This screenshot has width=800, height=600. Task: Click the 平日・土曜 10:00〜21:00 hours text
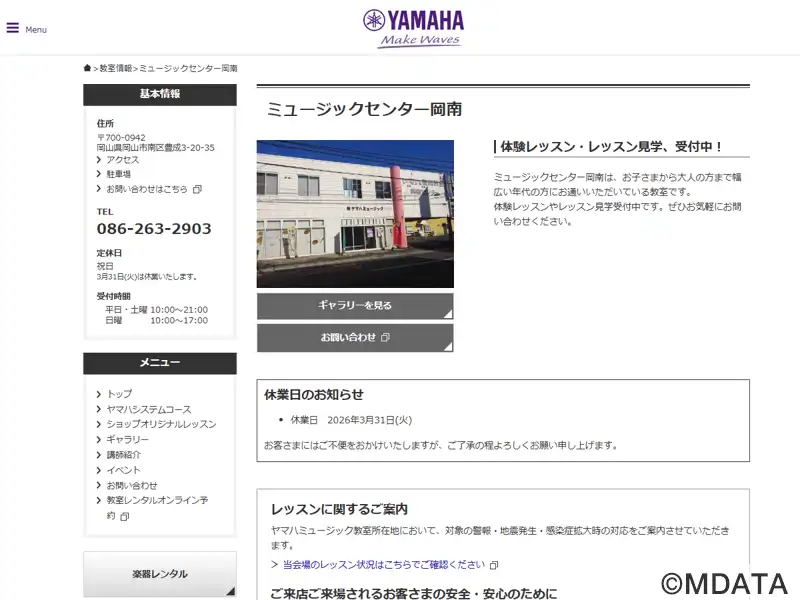click(x=157, y=310)
